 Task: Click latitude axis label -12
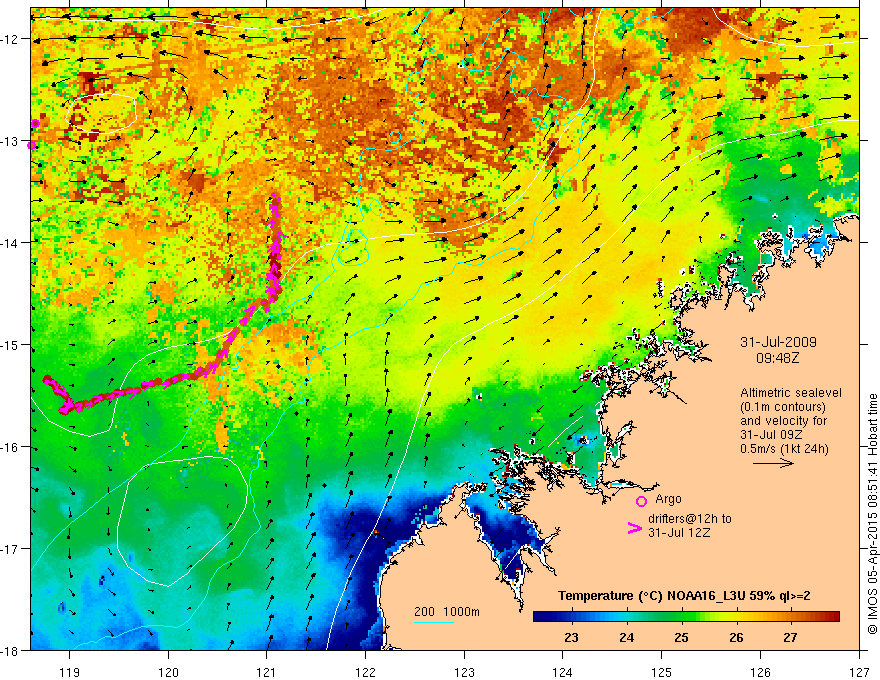pos(10,39)
